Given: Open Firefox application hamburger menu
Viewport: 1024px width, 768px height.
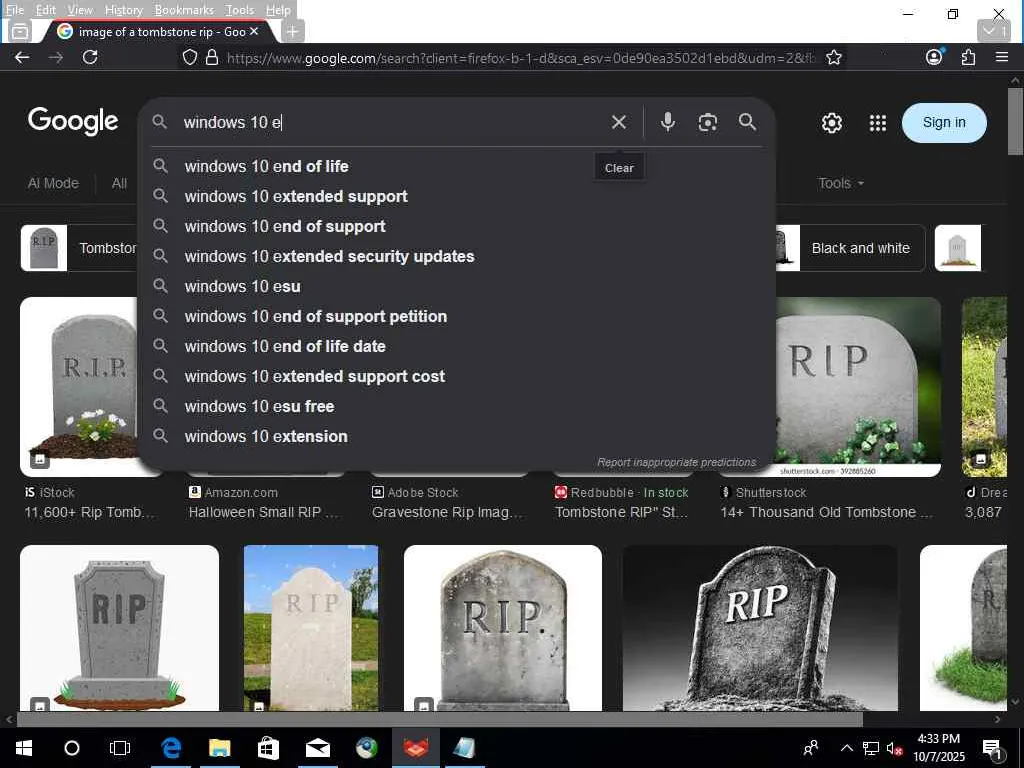Looking at the screenshot, I should 1002,57.
